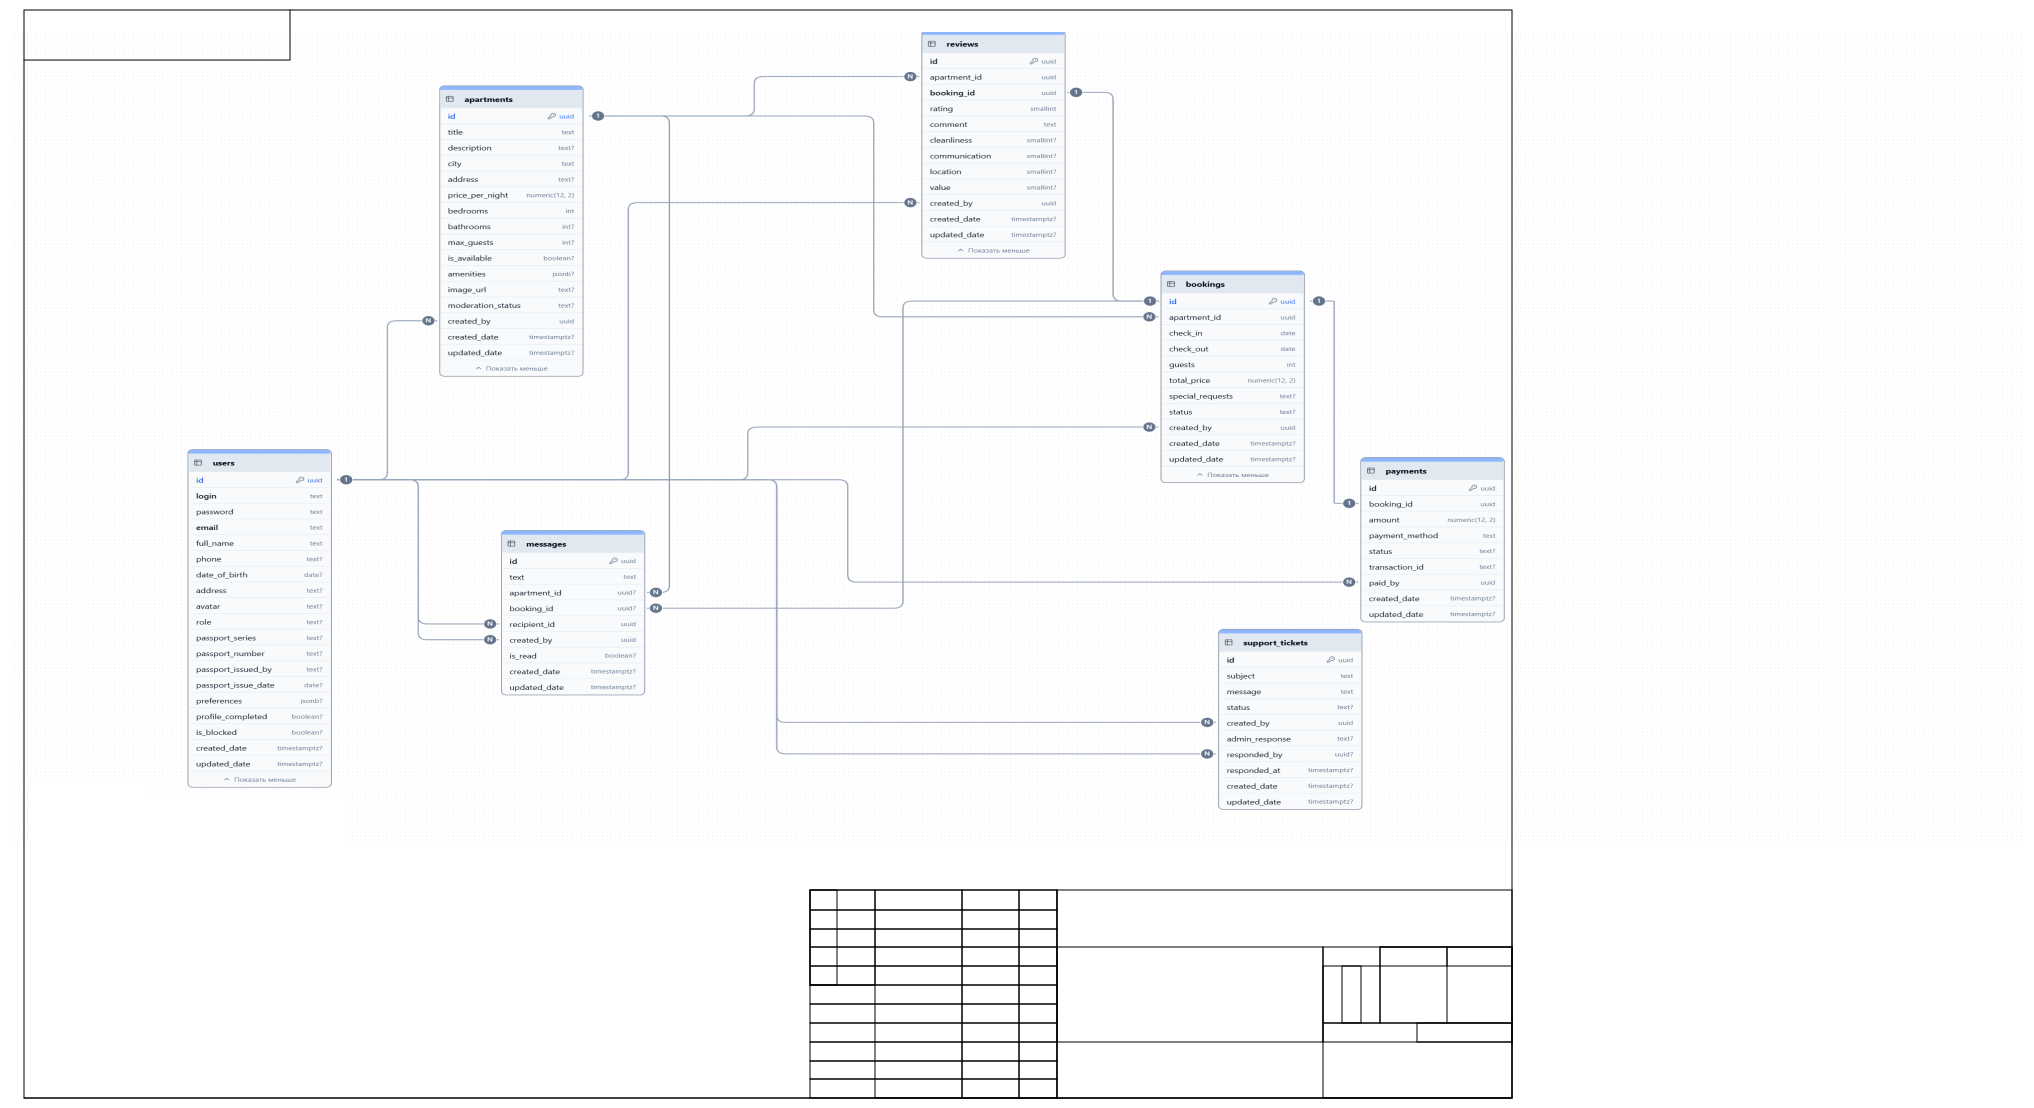The width and height of the screenshot is (2034, 1108).
Task: Select price_per_night field in apartments table
Action: (x=478, y=195)
